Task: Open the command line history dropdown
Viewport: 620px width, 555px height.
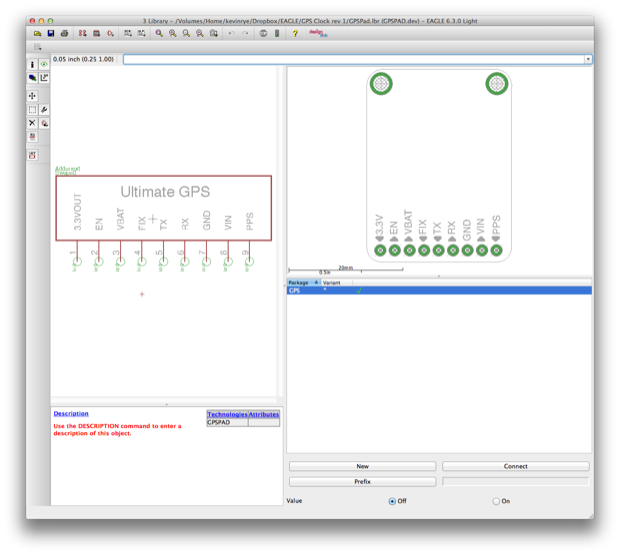Action: (588, 59)
